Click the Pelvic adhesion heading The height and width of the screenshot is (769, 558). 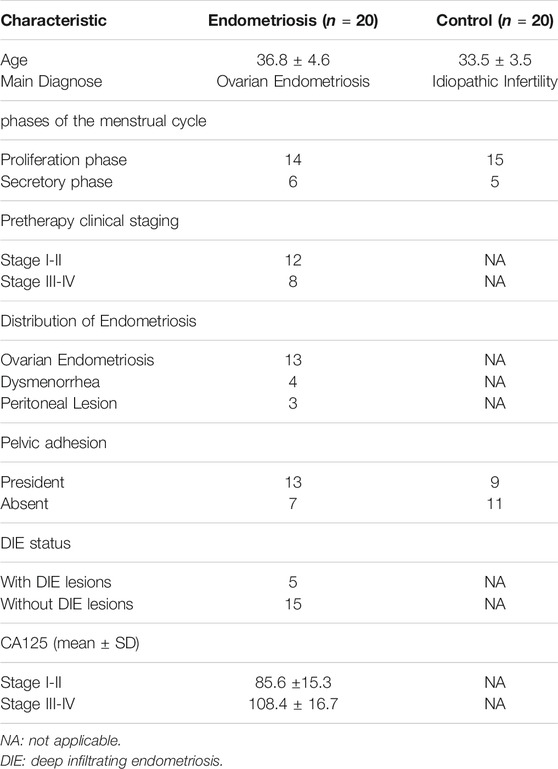[x=53, y=443]
